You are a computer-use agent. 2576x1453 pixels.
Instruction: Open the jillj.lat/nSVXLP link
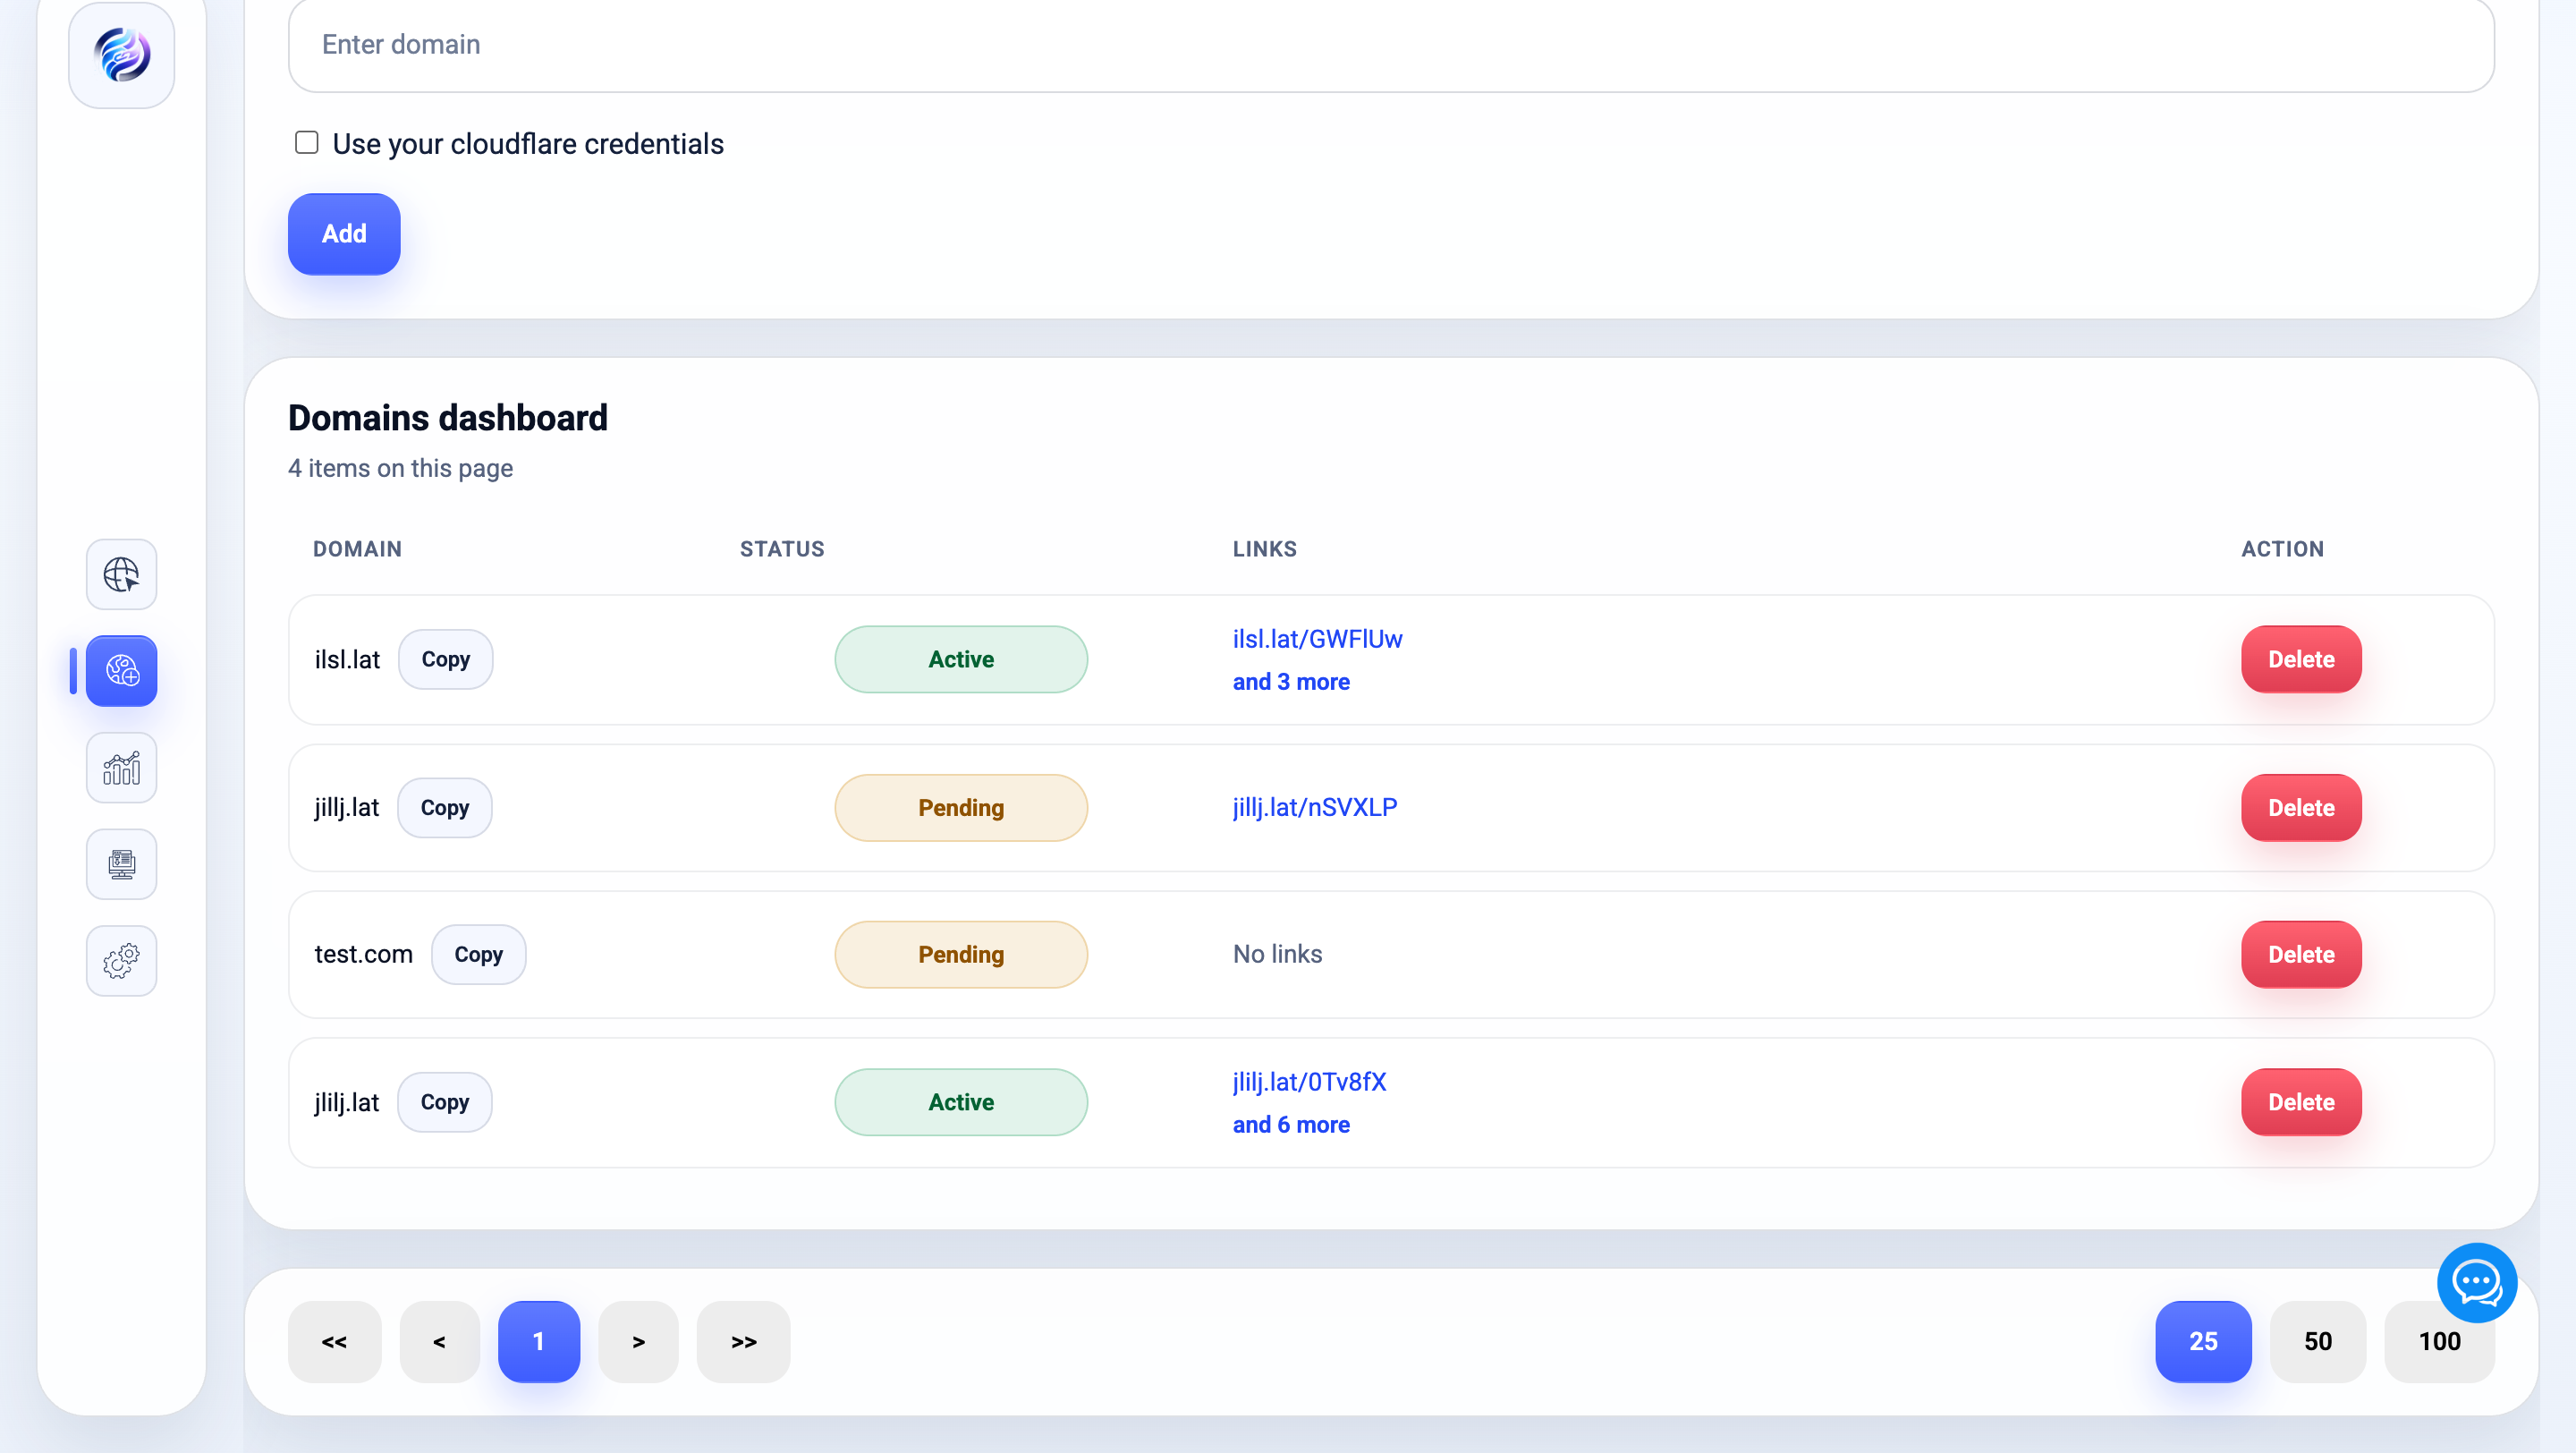(1314, 807)
